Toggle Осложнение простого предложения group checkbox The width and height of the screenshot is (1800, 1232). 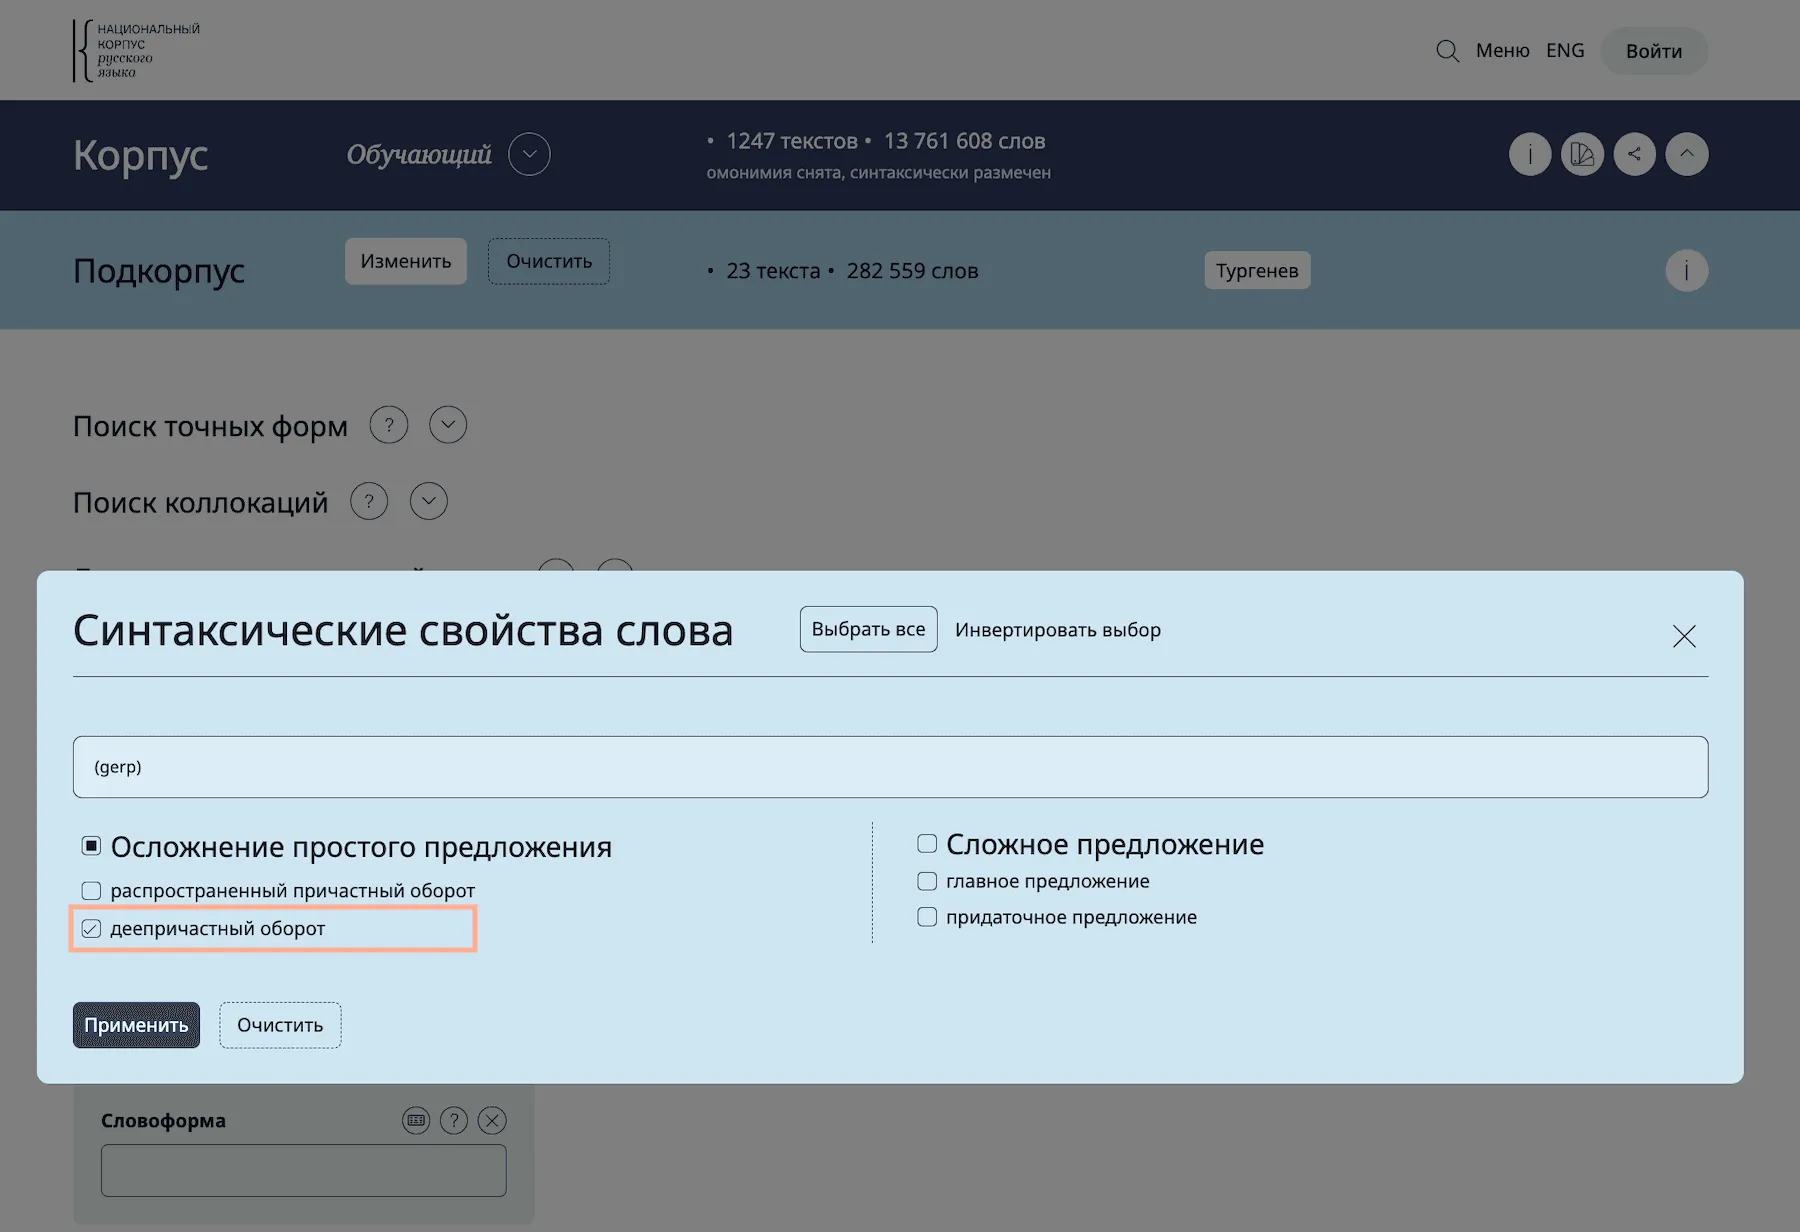(91, 846)
